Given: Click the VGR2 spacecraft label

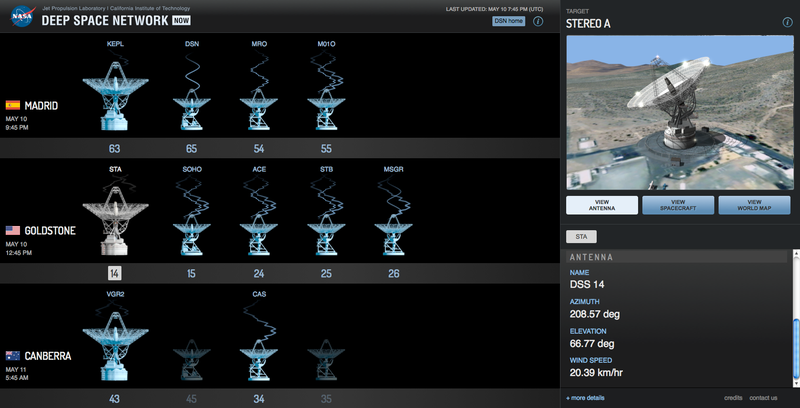Looking at the screenshot, I should point(115,294).
